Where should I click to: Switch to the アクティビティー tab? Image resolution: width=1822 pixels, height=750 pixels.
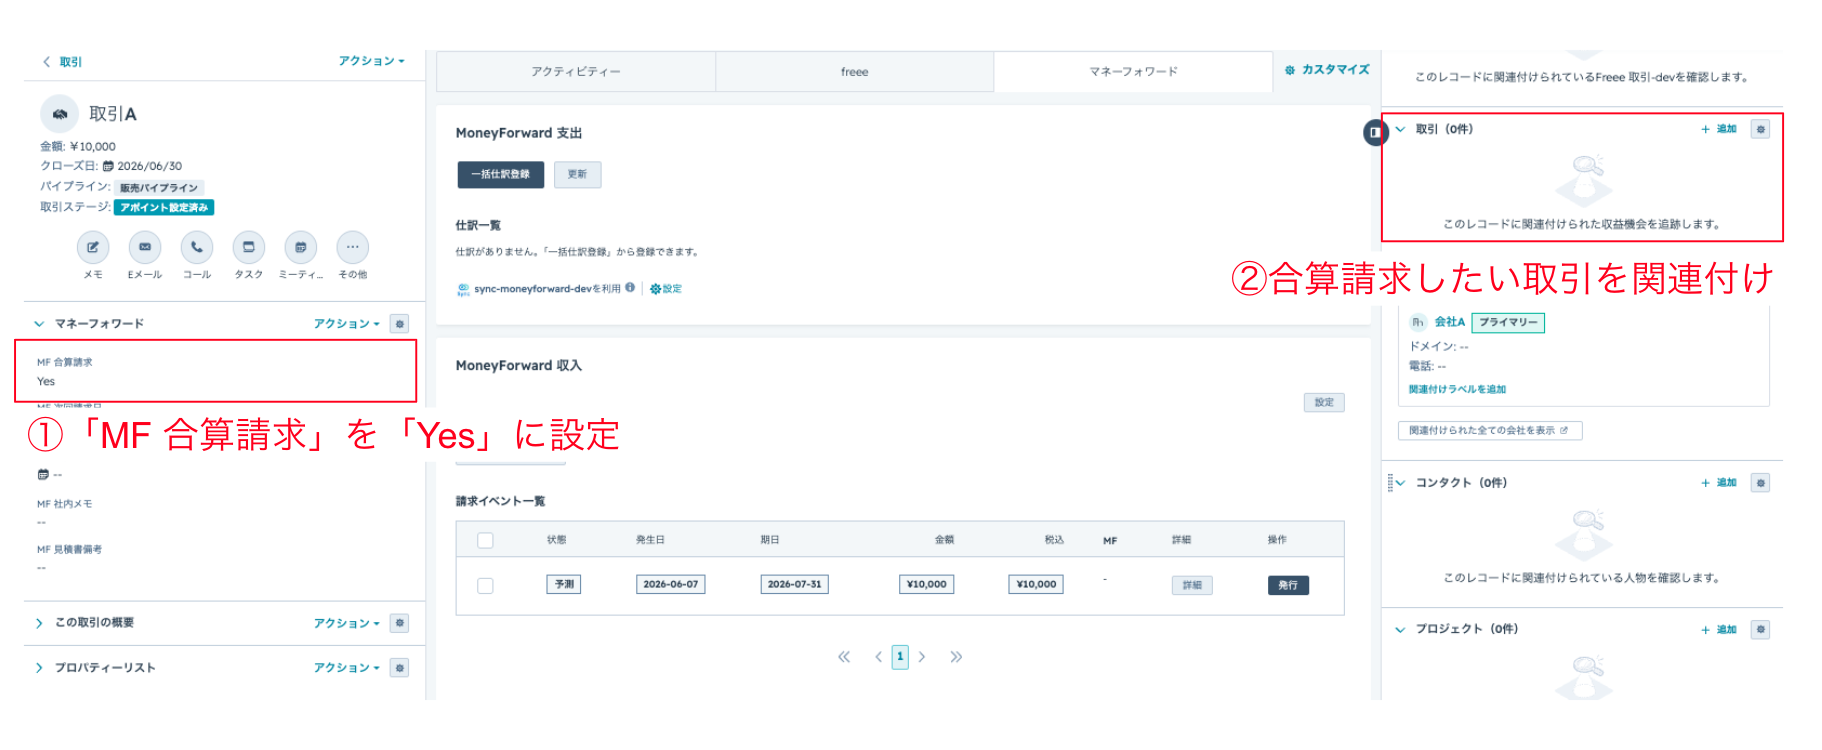coord(576,72)
